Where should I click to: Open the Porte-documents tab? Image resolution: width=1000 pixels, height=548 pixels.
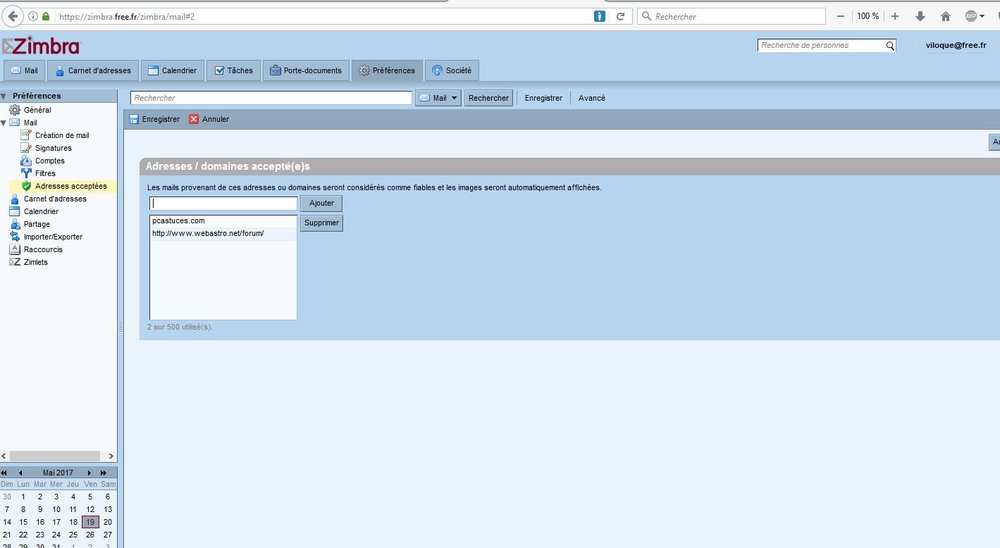pos(306,70)
